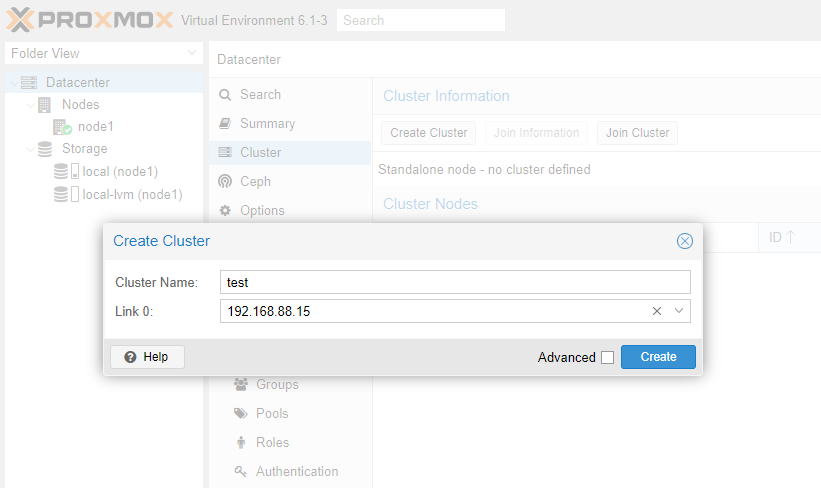Open the Roles menu item
The width and height of the screenshot is (821, 488).
[272, 442]
